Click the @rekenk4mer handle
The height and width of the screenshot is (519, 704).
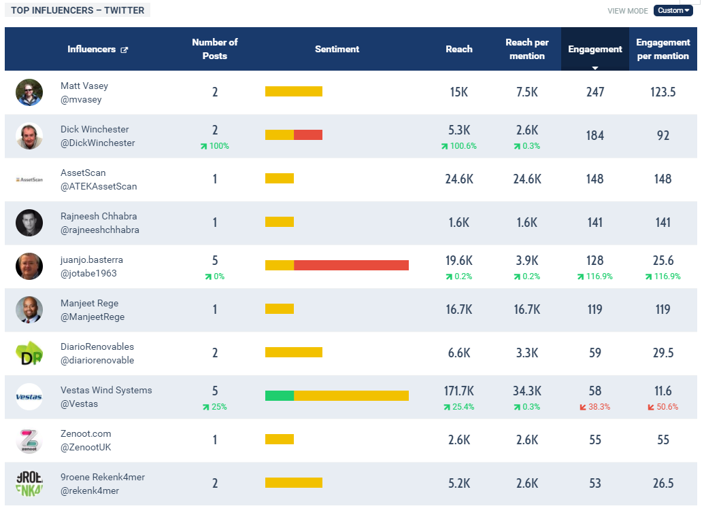pyautogui.click(x=89, y=491)
